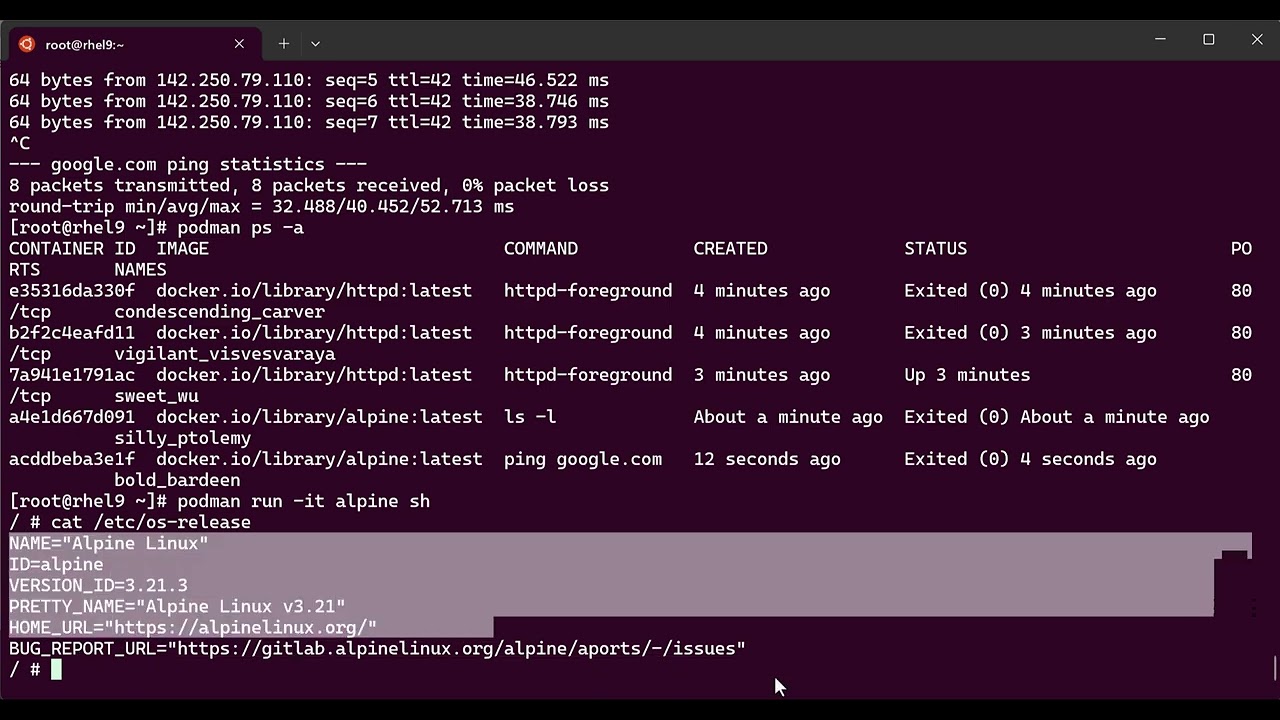This screenshot has height=720, width=1280.
Task: Click the ID=alpine line
Action: [56, 564]
